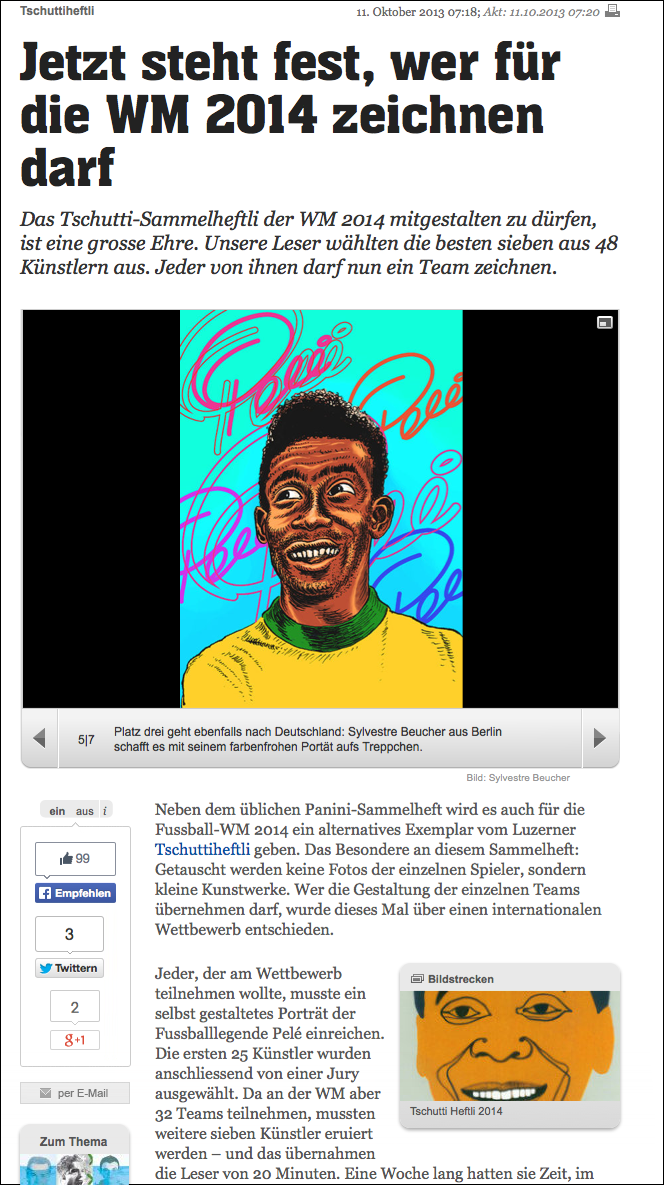The width and height of the screenshot is (664, 1185).
Task: Toggle social buttons to aus
Action: click(85, 811)
